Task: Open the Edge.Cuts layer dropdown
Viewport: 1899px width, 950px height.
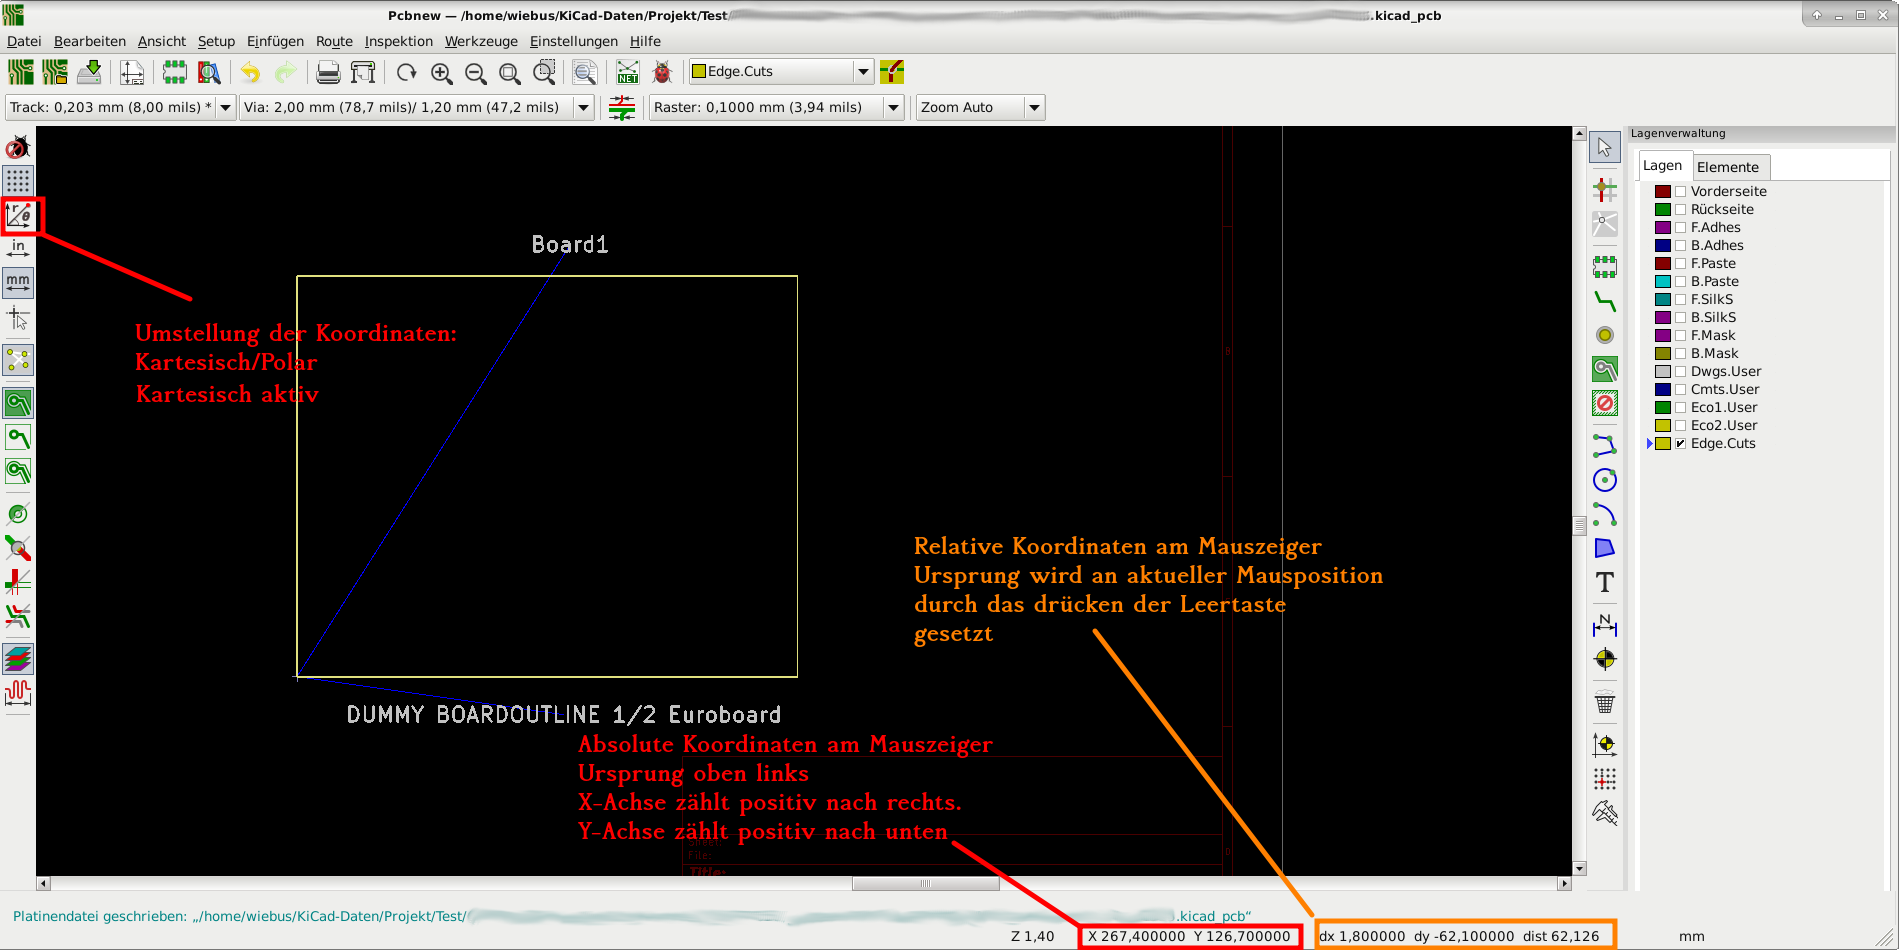Action: pyautogui.click(x=863, y=72)
